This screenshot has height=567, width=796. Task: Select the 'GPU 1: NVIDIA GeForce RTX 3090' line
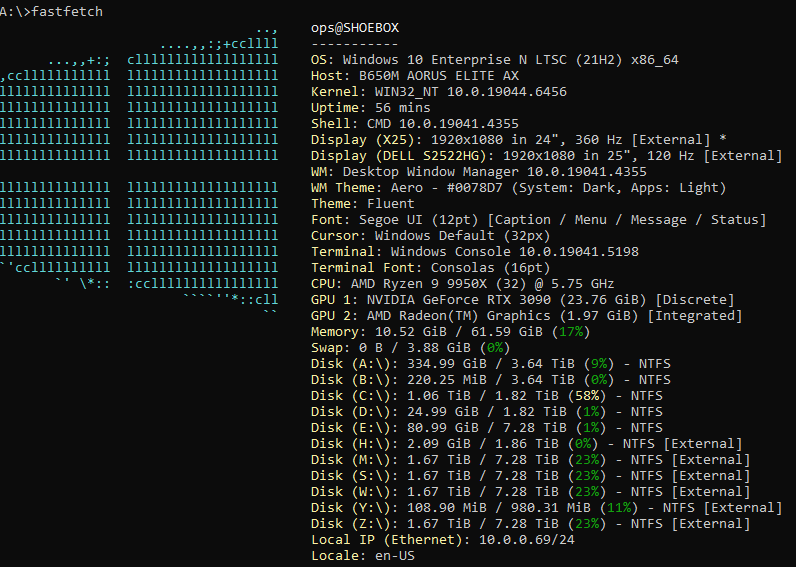tap(522, 300)
